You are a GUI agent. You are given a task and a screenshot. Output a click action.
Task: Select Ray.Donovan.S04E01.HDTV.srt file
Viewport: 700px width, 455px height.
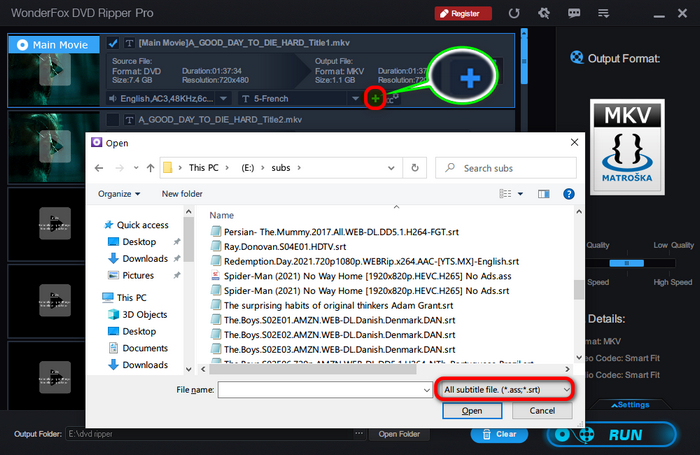(x=285, y=246)
